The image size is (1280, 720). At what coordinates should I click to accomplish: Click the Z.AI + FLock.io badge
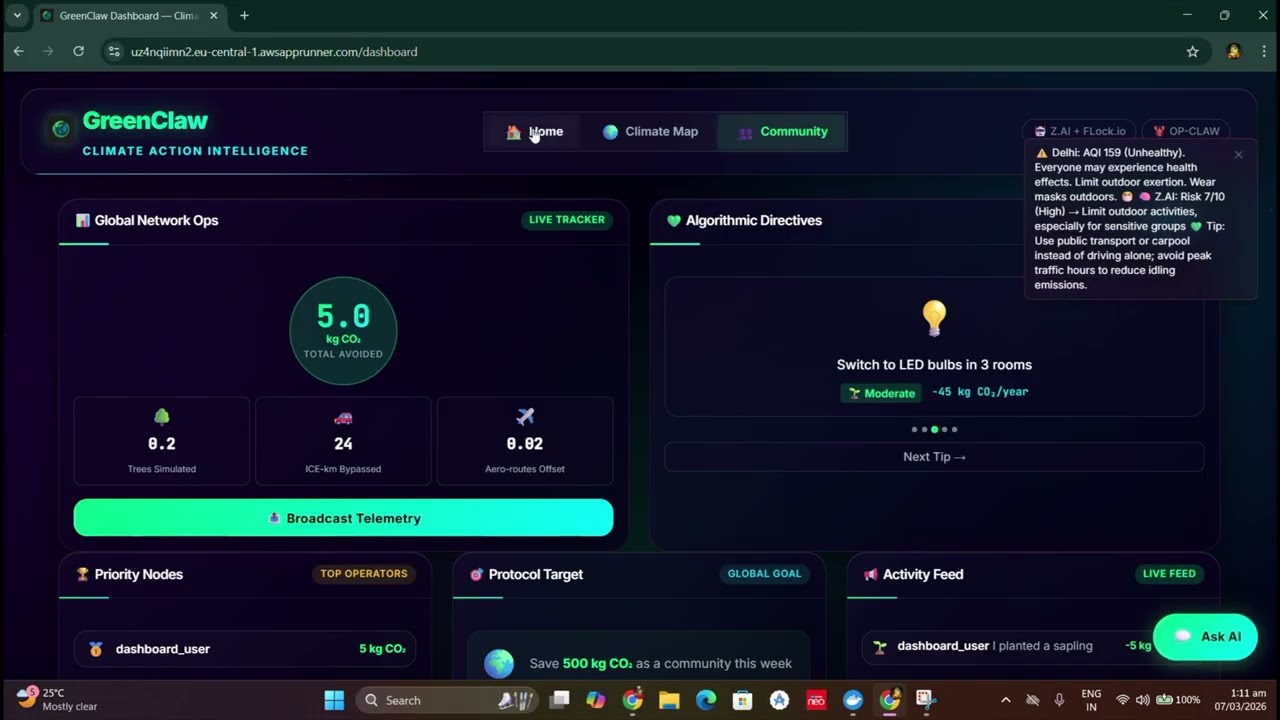[1079, 131]
